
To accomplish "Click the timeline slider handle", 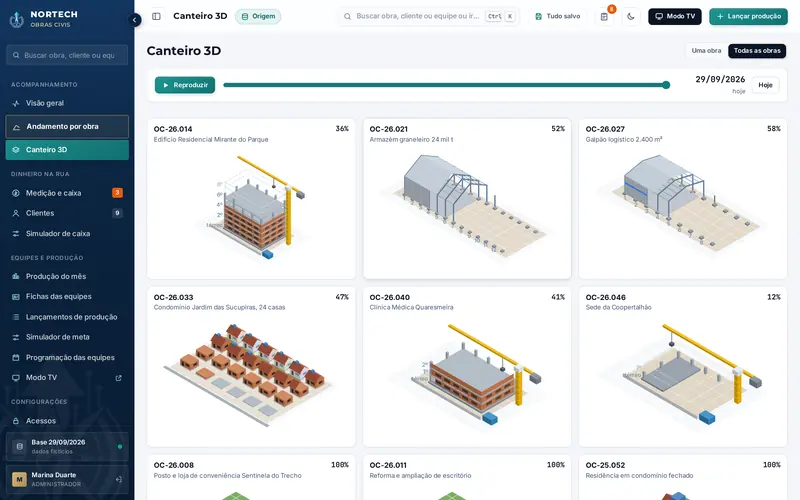I will (x=666, y=85).
